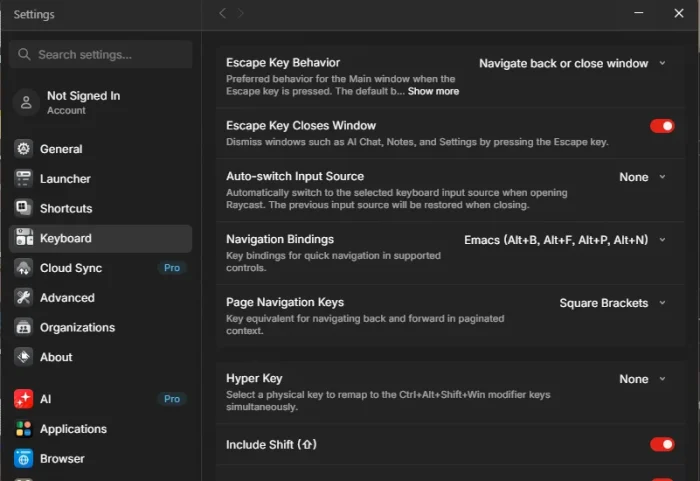Image resolution: width=700 pixels, height=481 pixels.
Task: Click the search magnifier icon
Action: pos(24,54)
